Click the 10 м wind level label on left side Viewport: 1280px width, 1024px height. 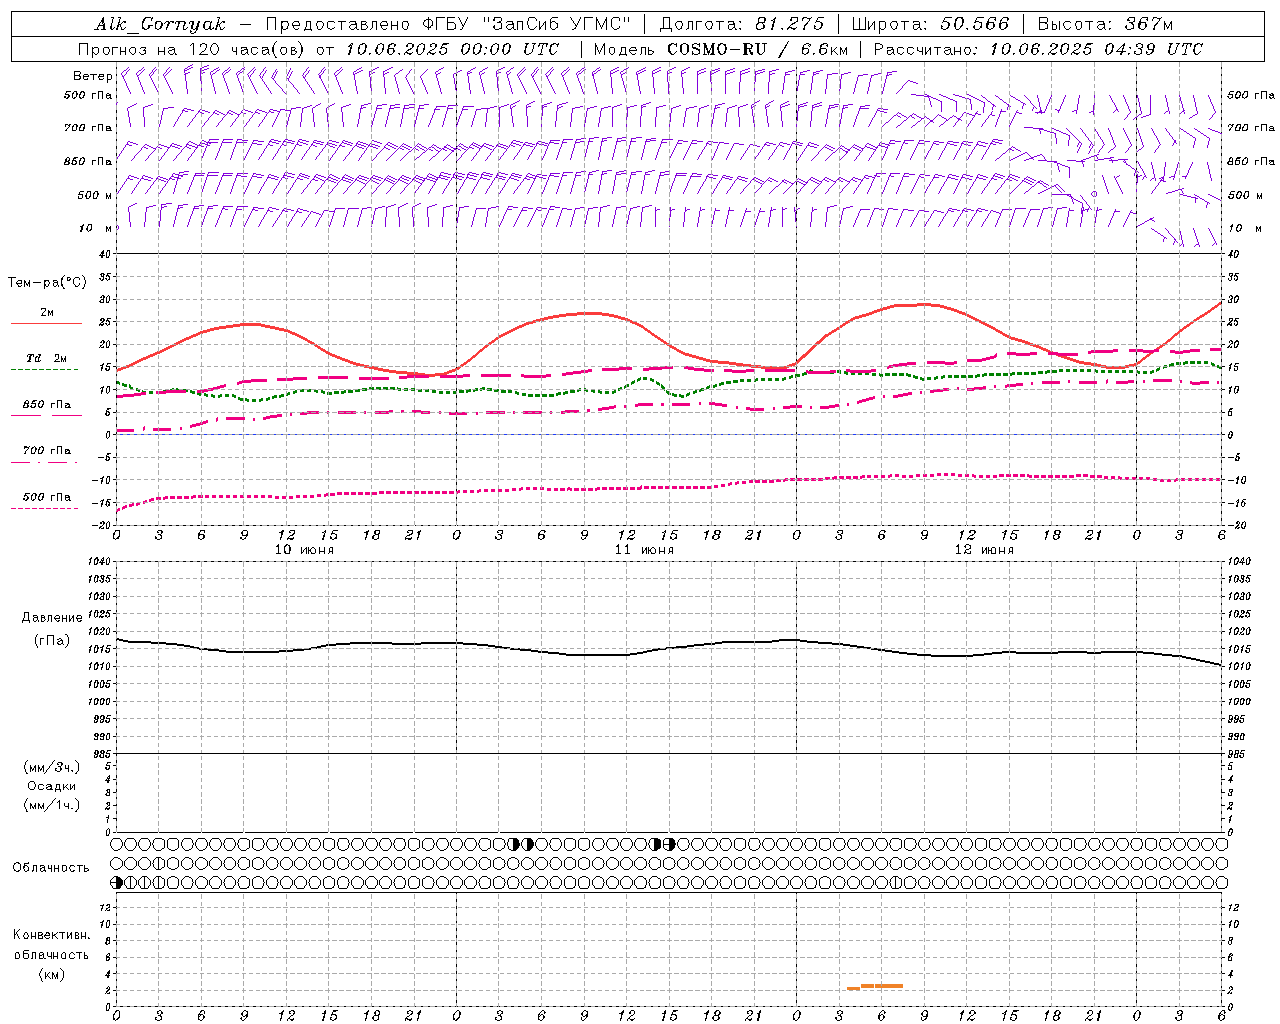point(97,228)
